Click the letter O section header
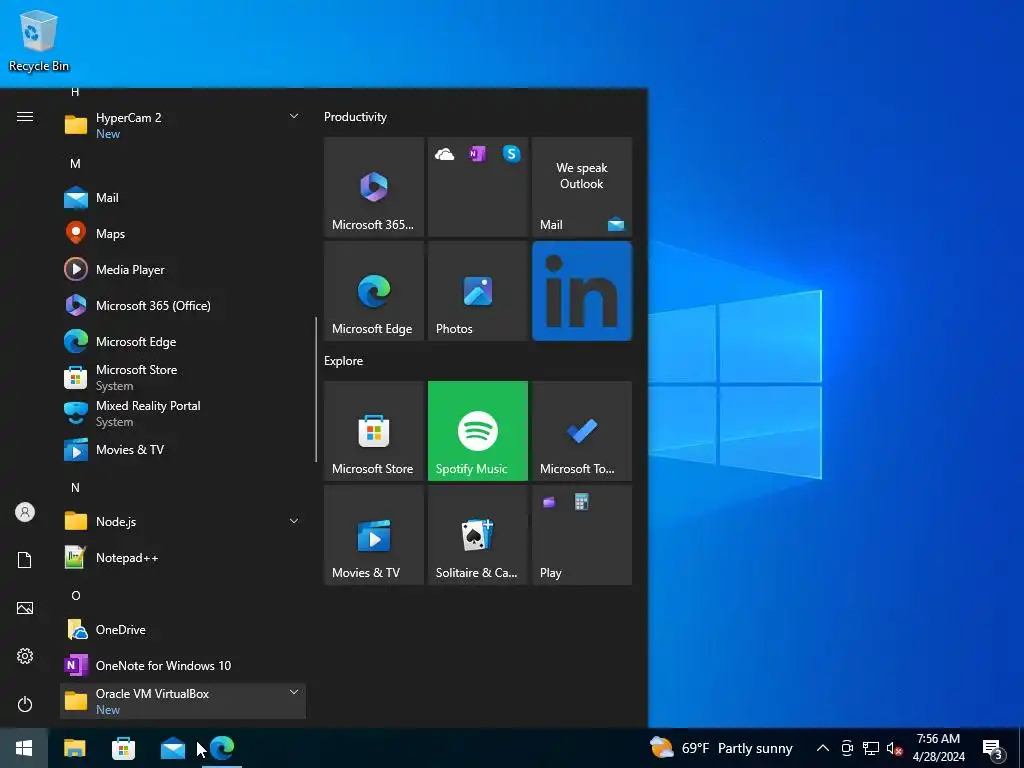 pyautogui.click(x=76, y=596)
